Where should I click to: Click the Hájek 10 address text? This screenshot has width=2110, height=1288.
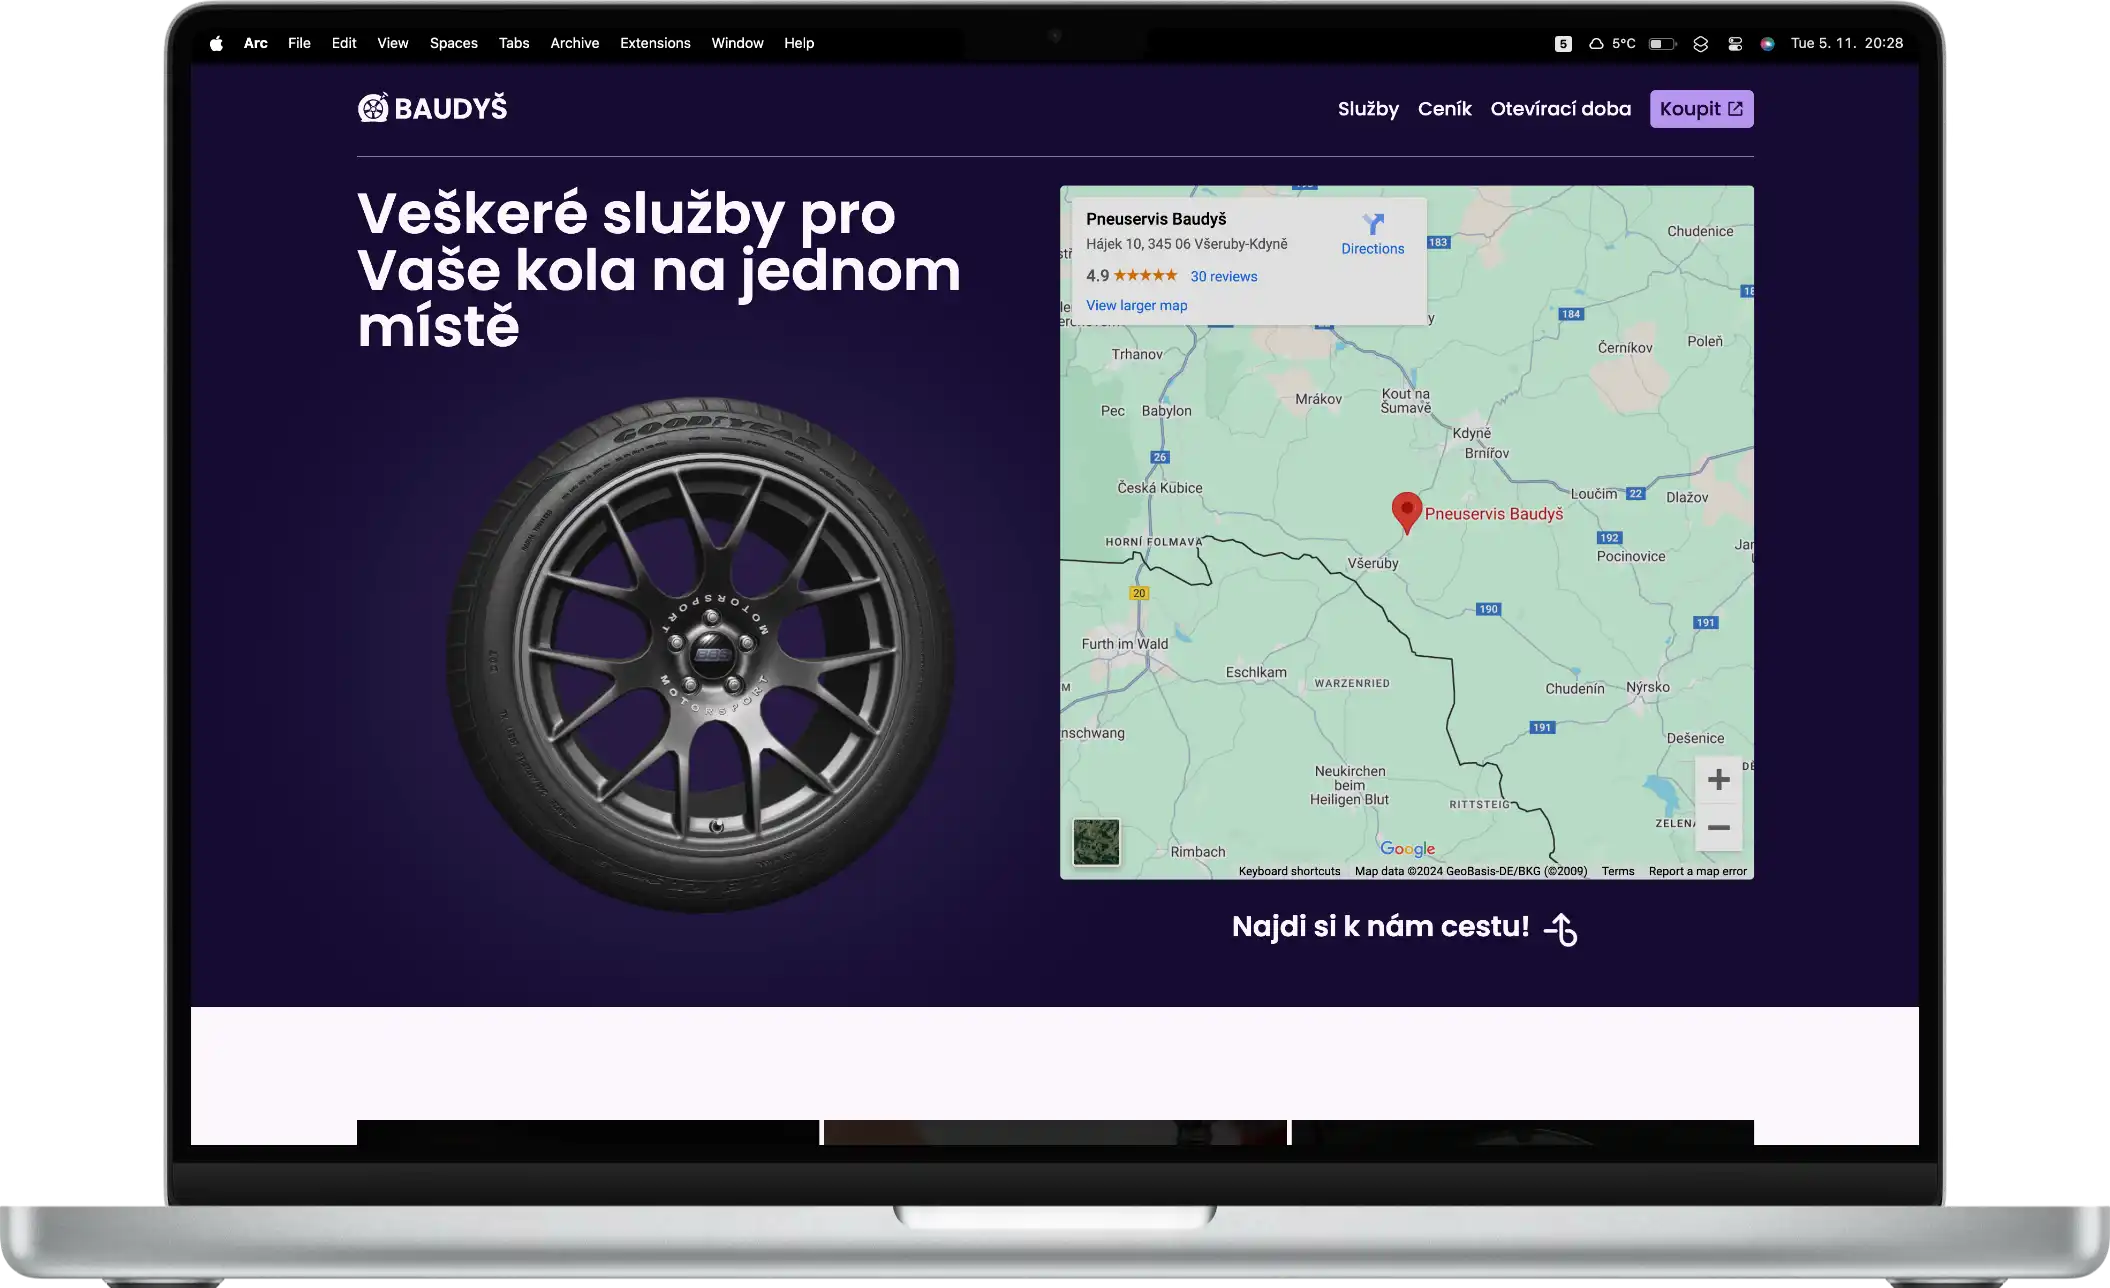[1186, 244]
